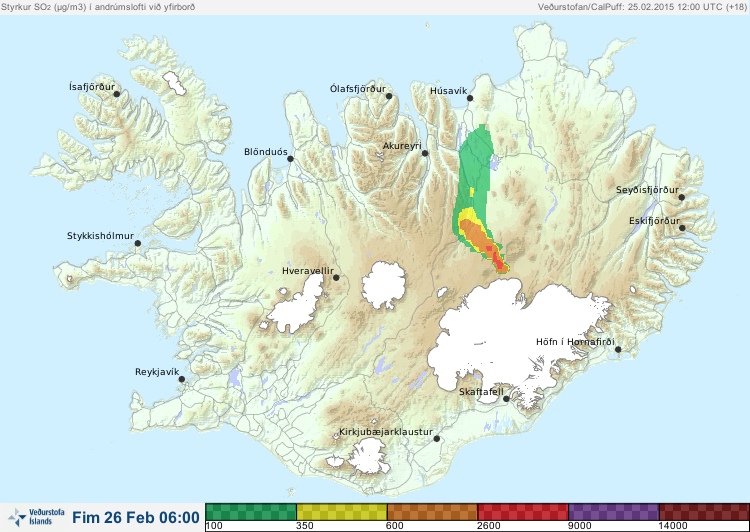This screenshot has height=532, width=750.
Task: Select the red 2600 legend swatch
Action: pyautogui.click(x=523, y=512)
